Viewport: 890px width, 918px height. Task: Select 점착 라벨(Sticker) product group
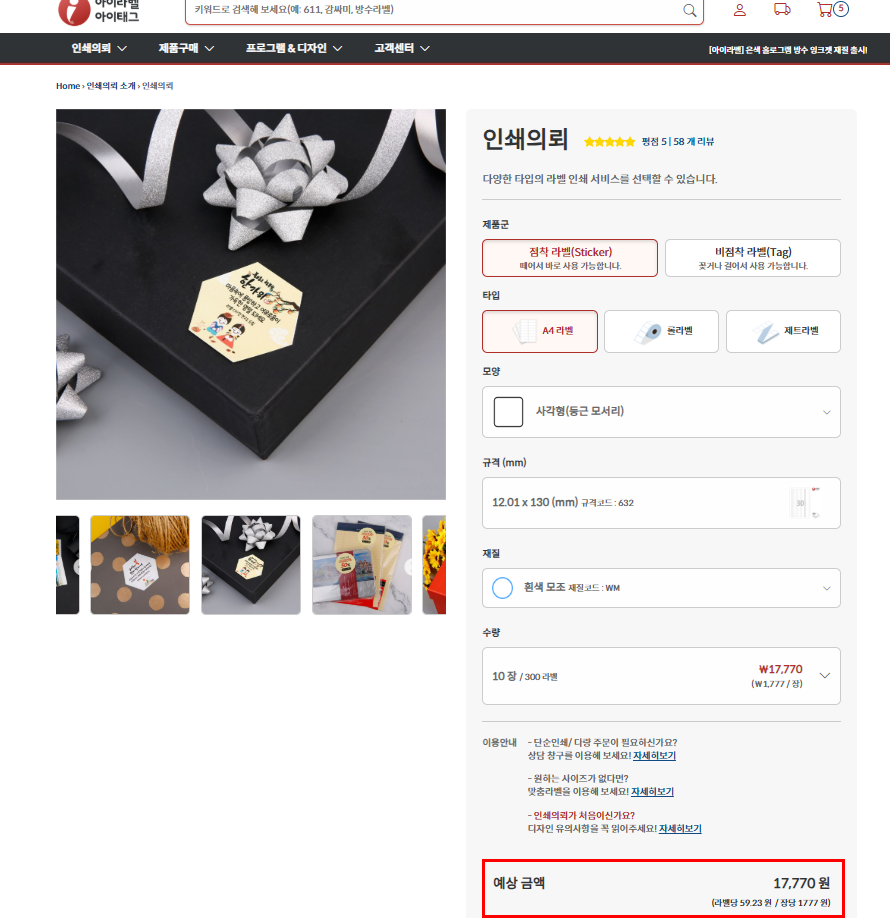coord(570,258)
